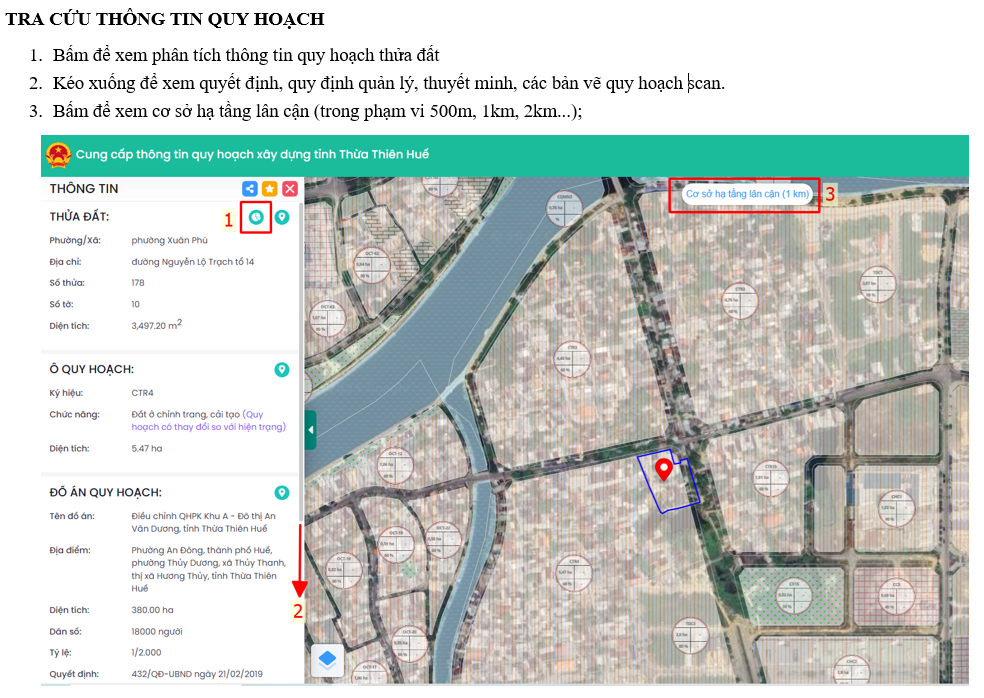This screenshot has height=698, width=984.
Task: Open the map layers button
Action: pos(327,660)
